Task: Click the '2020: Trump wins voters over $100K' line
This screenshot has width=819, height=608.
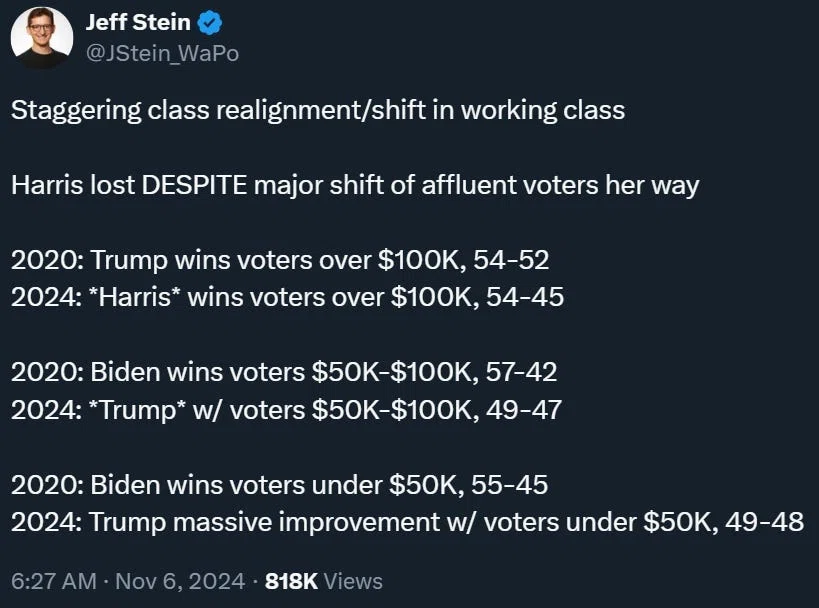Action: coord(280,260)
